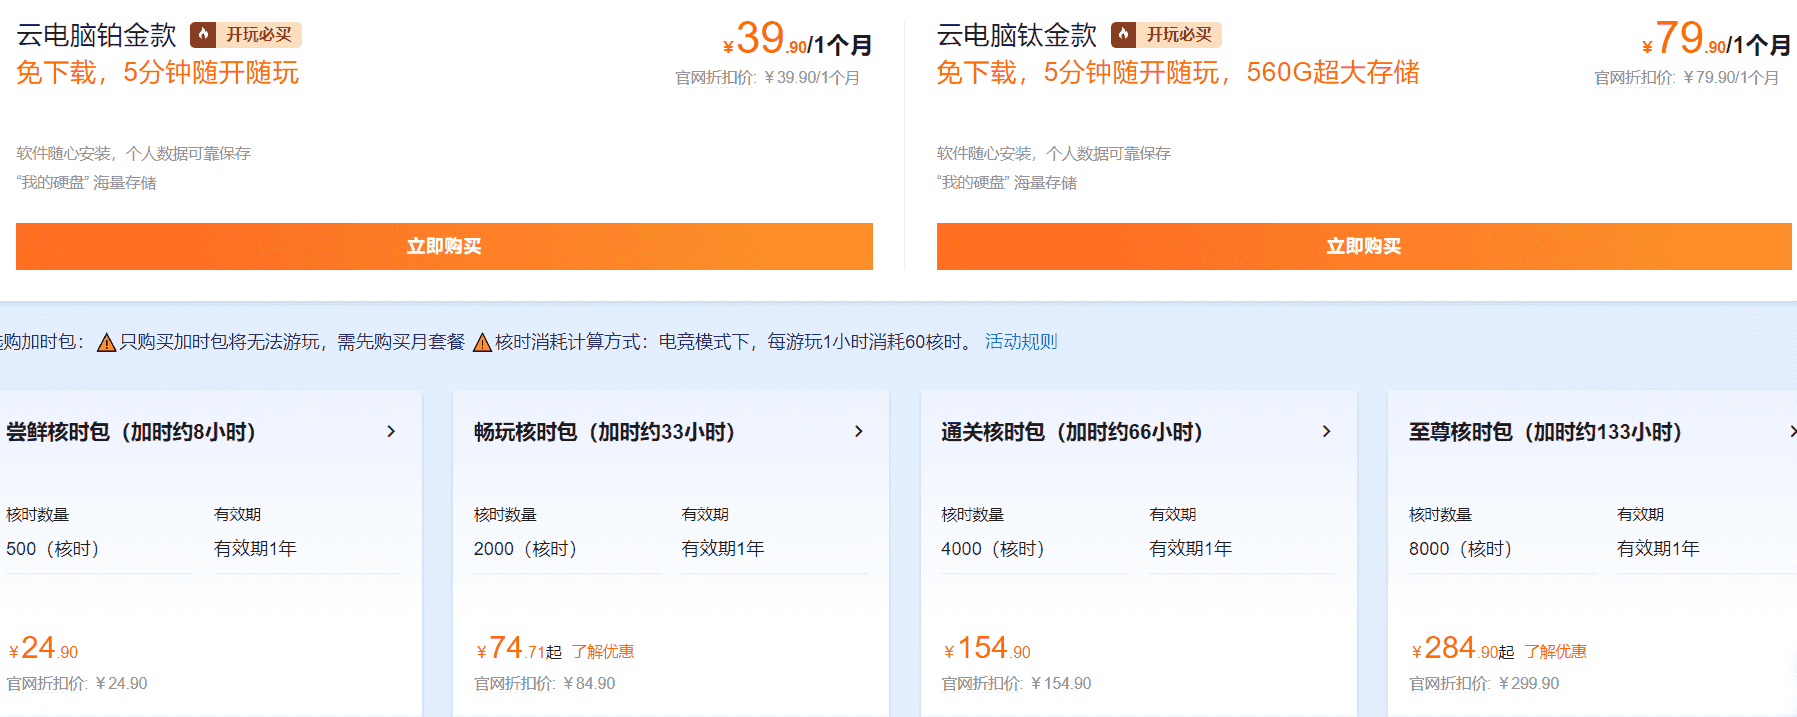Click the first warning triangle before 只购买加时包
Viewport: 1797px width, 717px height.
click(106, 343)
